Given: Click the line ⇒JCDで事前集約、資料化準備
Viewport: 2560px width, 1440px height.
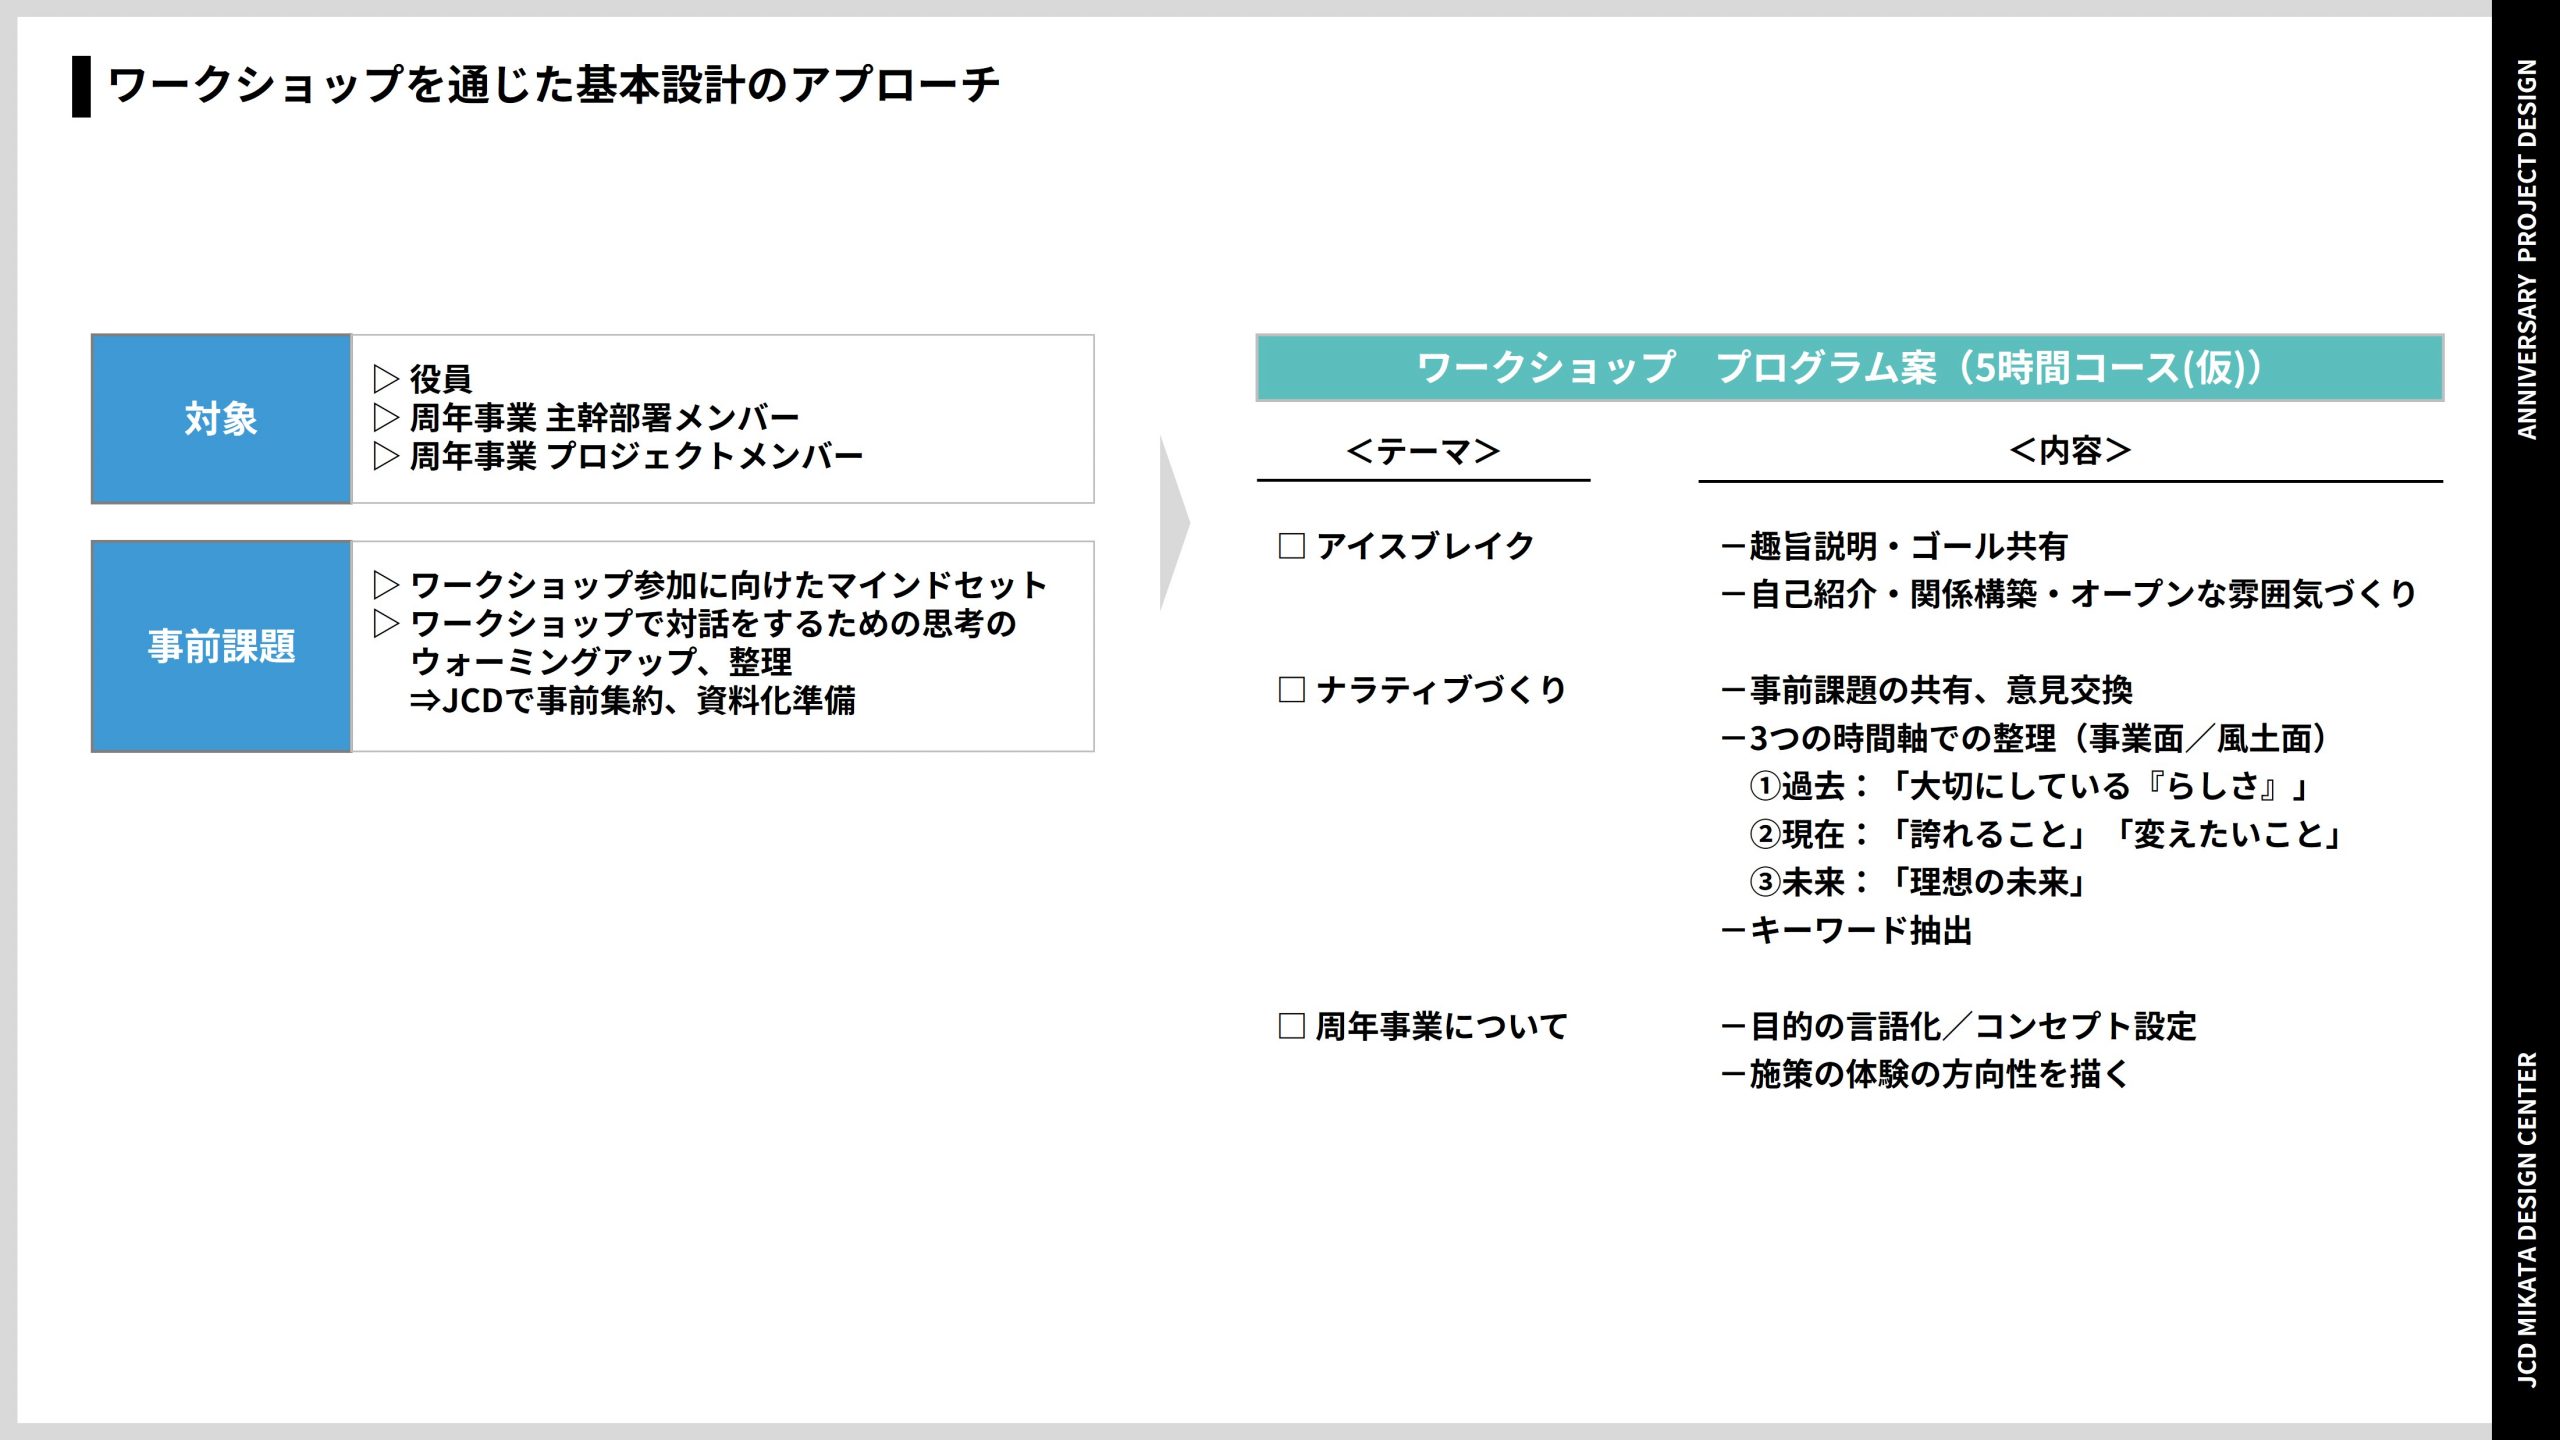Looking at the screenshot, I should 632,700.
